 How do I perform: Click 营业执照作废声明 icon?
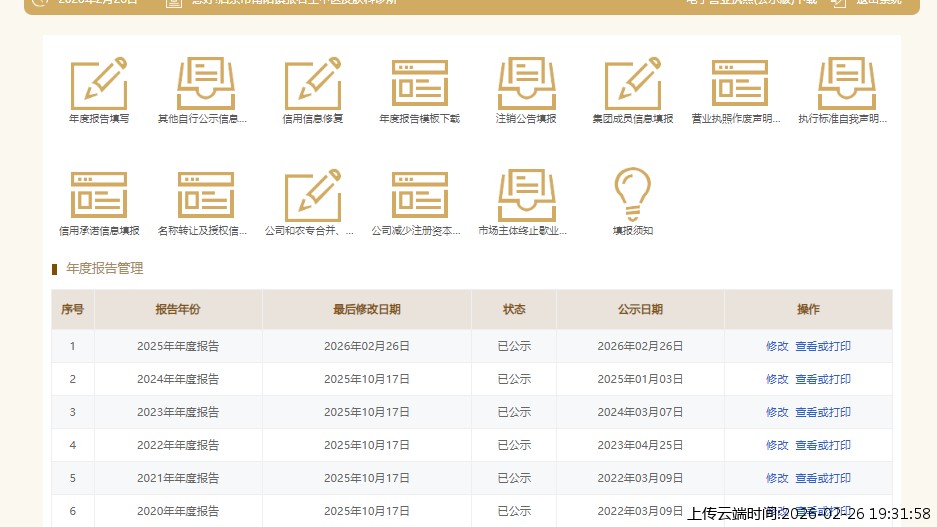(739, 84)
